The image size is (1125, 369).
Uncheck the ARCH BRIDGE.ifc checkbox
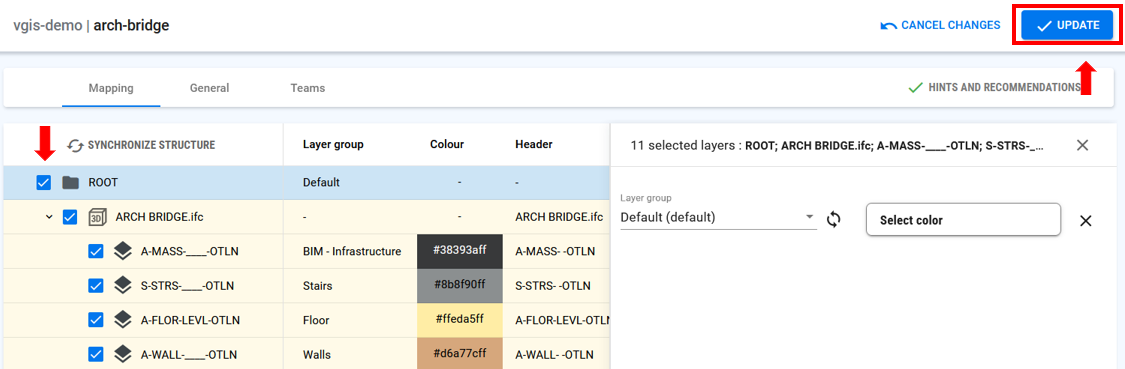(70, 217)
